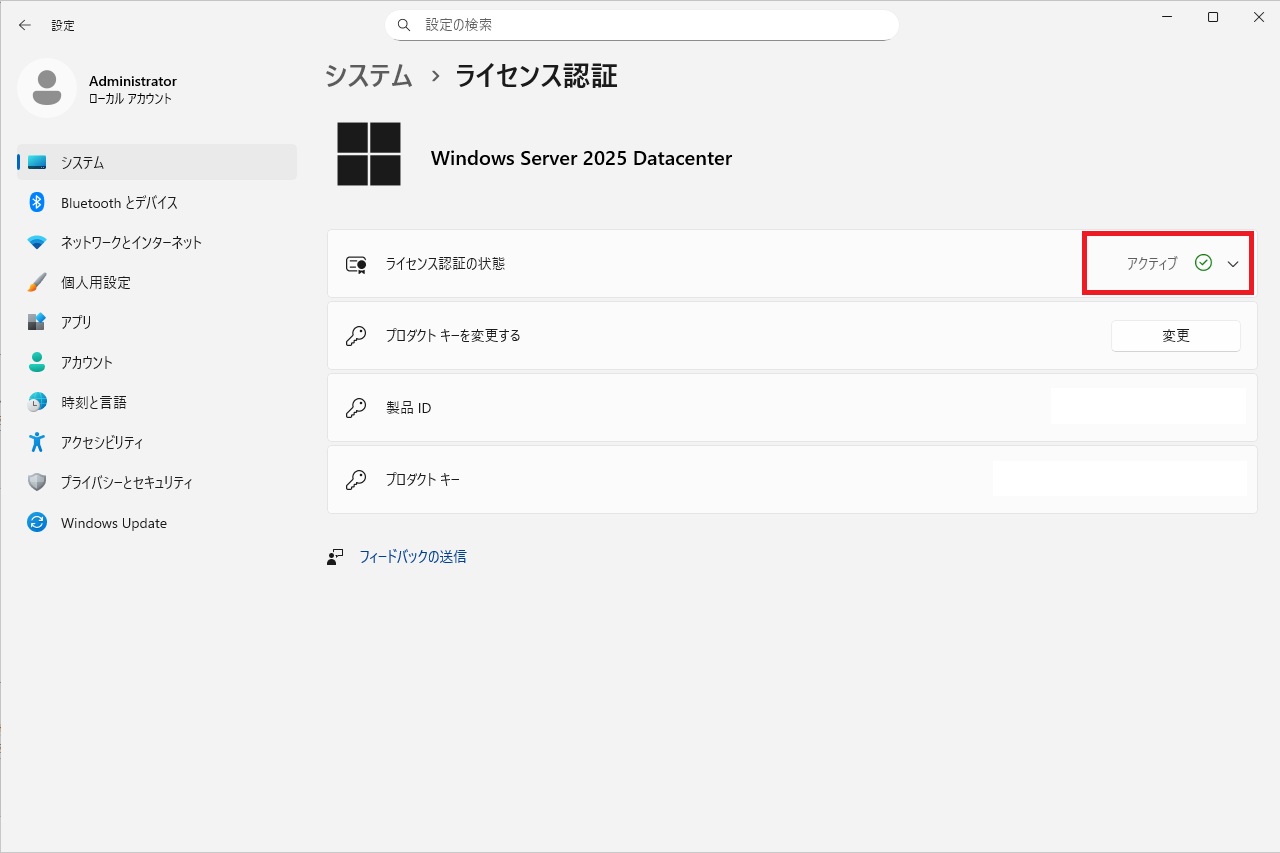
Task: Click Windows Server 2025 Datacenter text
Action: tap(581, 158)
